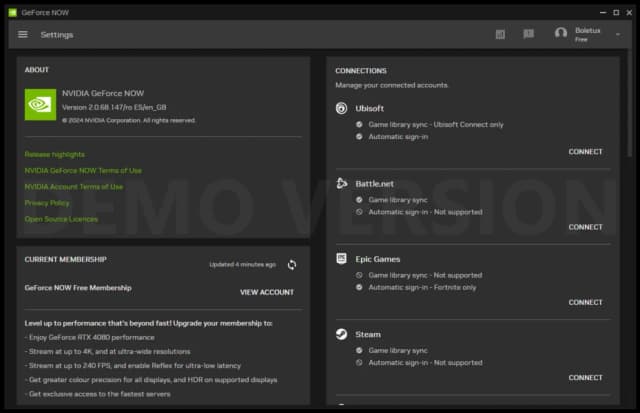The width and height of the screenshot is (640, 413).
Task: Refresh the current membership status
Action: 292,264
